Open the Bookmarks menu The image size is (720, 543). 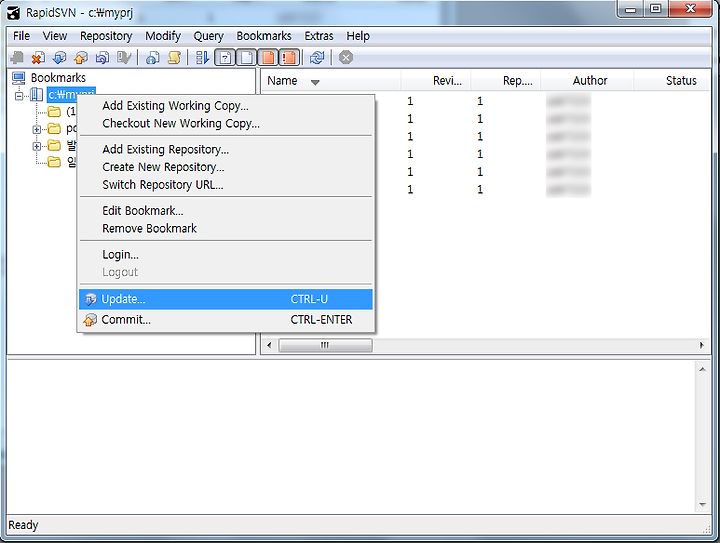[x=264, y=36]
